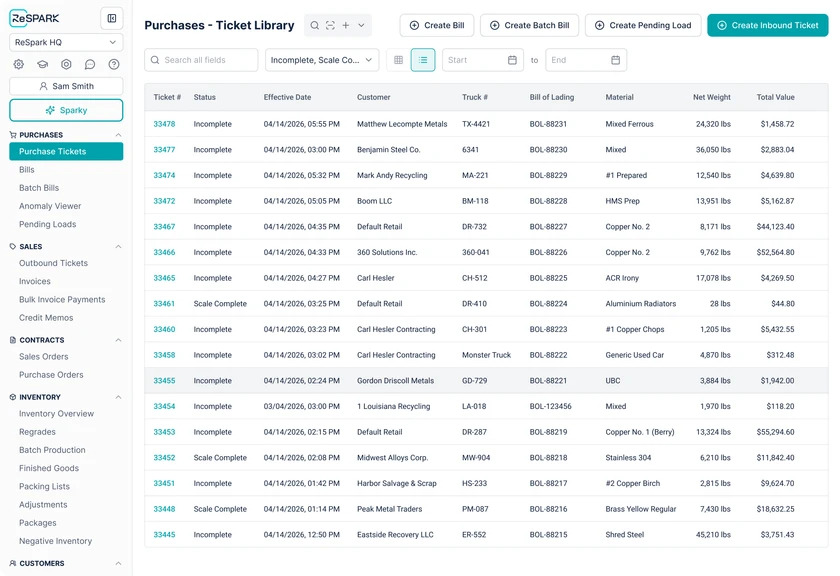Collapse the CUSTOMERS section
Screen dimensions: 840x576
[118, 564]
